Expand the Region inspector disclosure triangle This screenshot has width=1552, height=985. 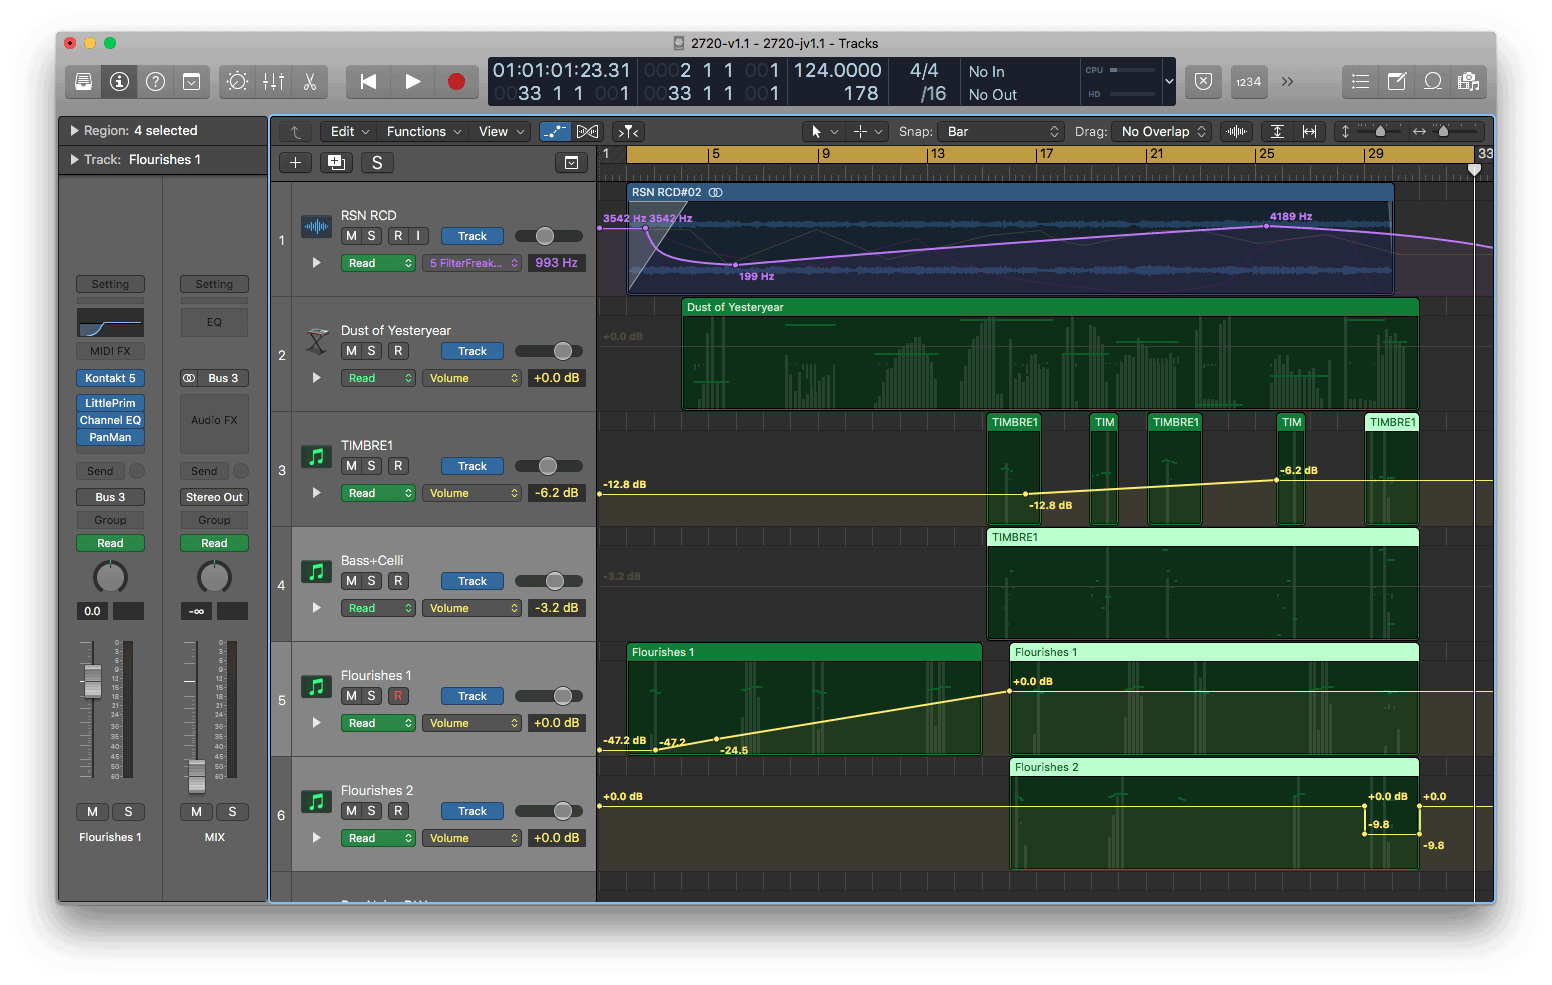tap(74, 131)
